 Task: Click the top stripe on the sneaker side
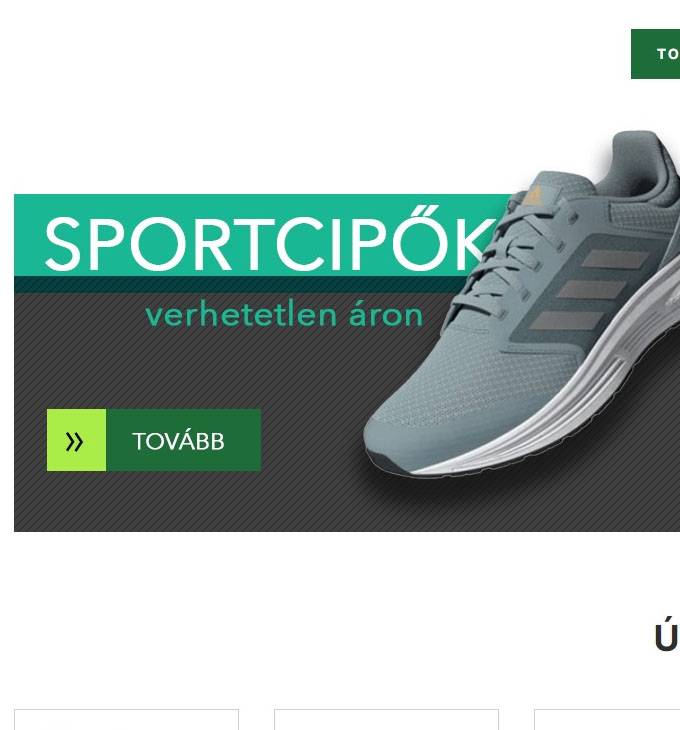click(615, 259)
